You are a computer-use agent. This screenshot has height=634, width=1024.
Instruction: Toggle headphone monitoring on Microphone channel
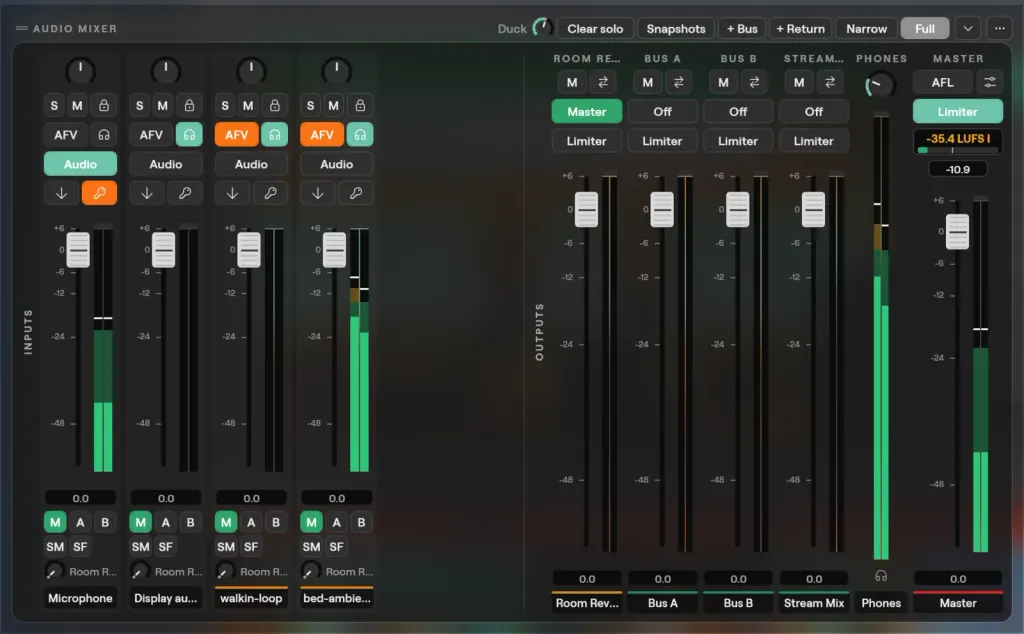pos(104,135)
